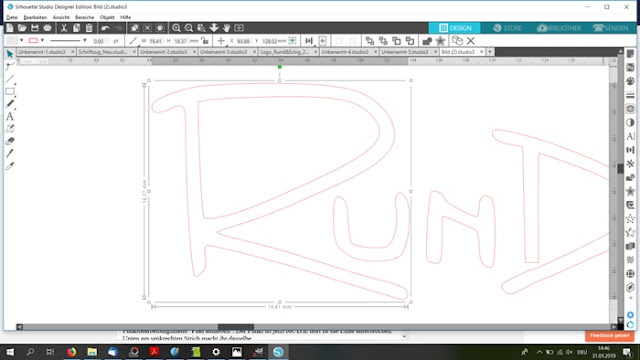Select the rectangle drawing tool
The image size is (640, 360).
[10, 91]
